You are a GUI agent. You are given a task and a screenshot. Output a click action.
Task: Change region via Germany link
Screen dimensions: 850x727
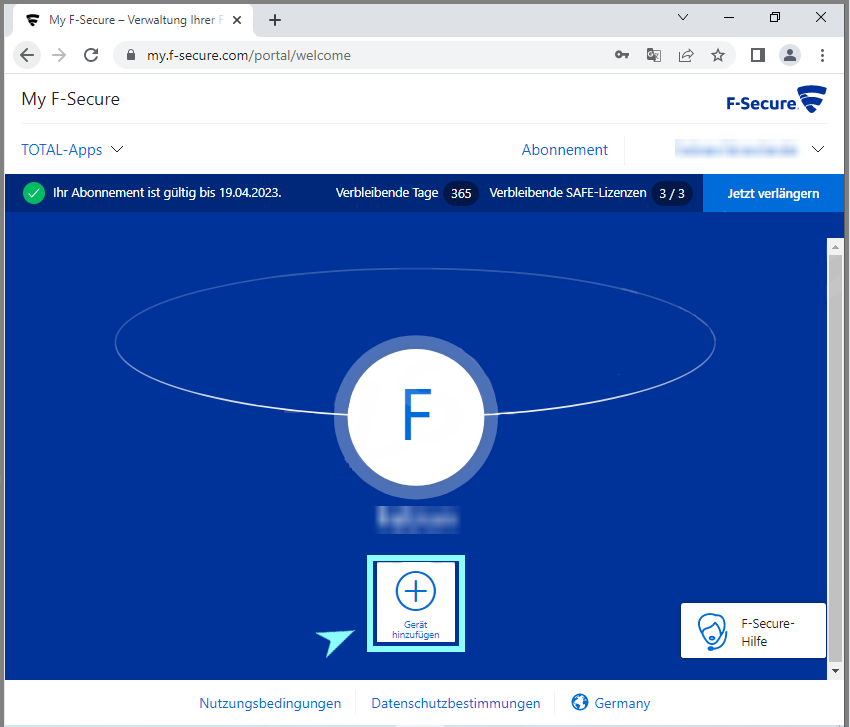click(622, 703)
